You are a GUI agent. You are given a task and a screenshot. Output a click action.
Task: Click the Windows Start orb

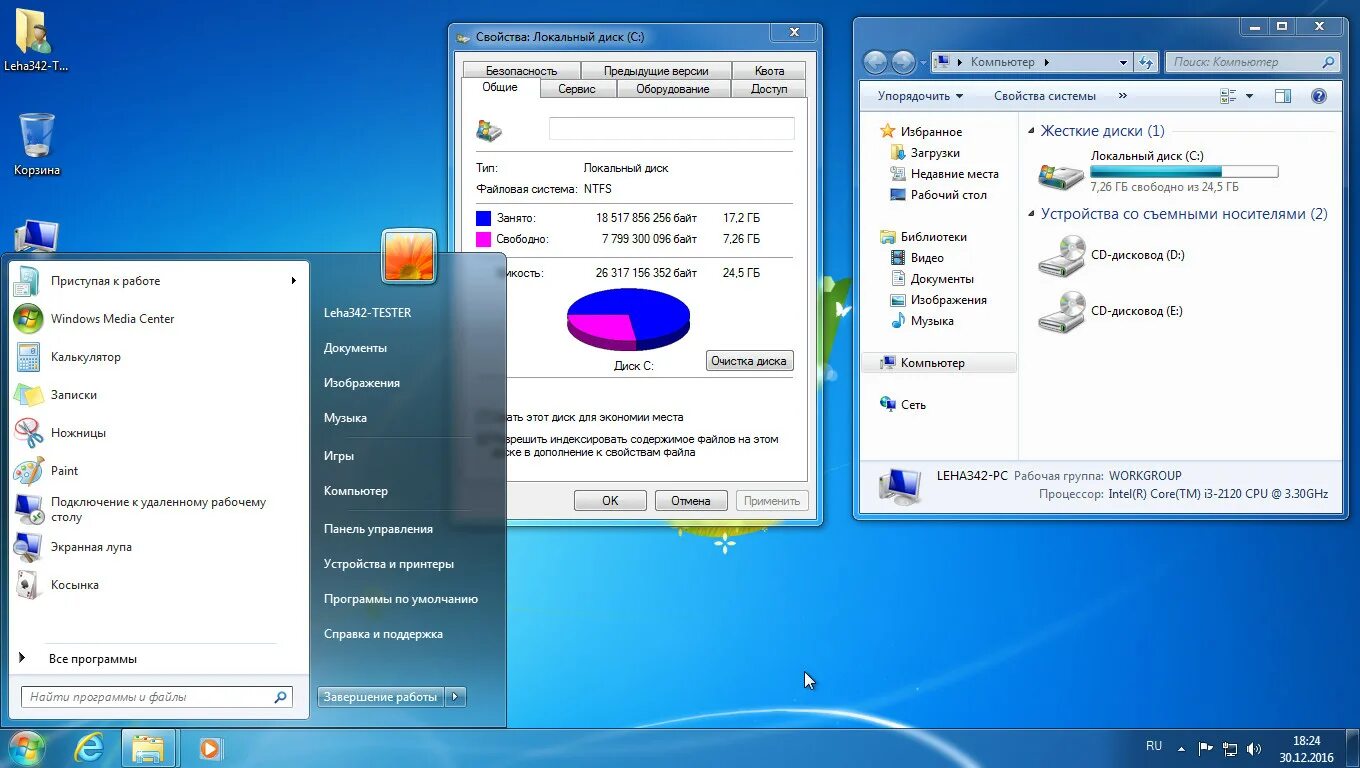tap(26, 747)
